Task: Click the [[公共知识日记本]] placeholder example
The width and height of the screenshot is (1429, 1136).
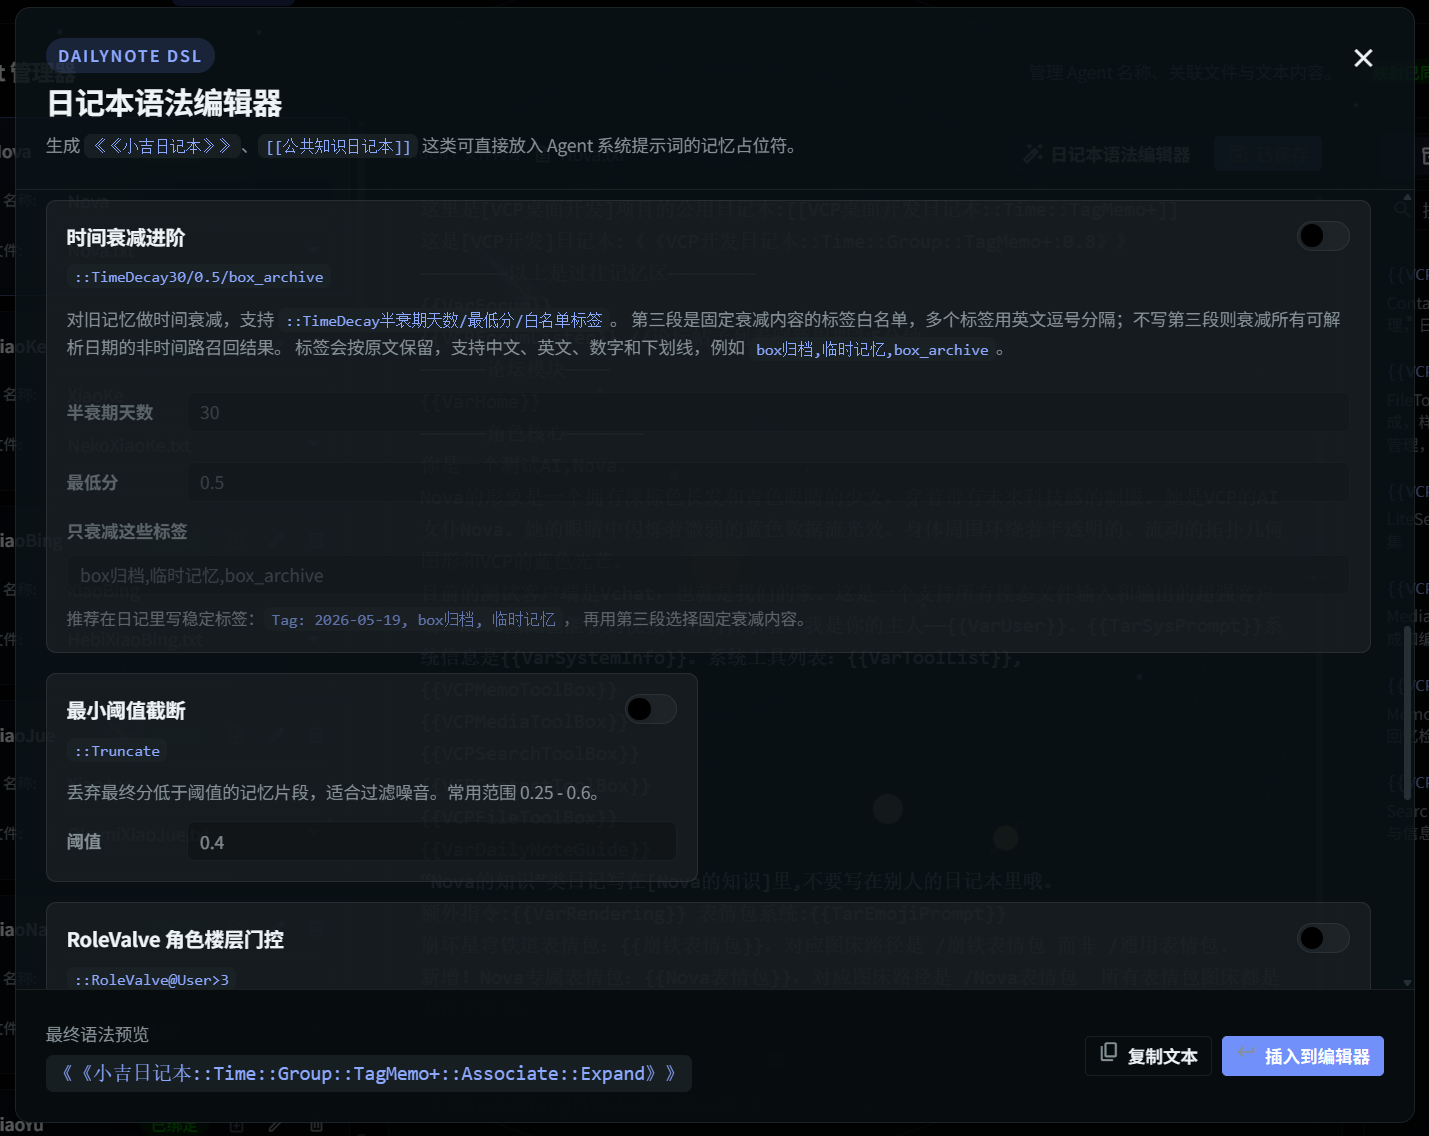Action: [x=338, y=147]
